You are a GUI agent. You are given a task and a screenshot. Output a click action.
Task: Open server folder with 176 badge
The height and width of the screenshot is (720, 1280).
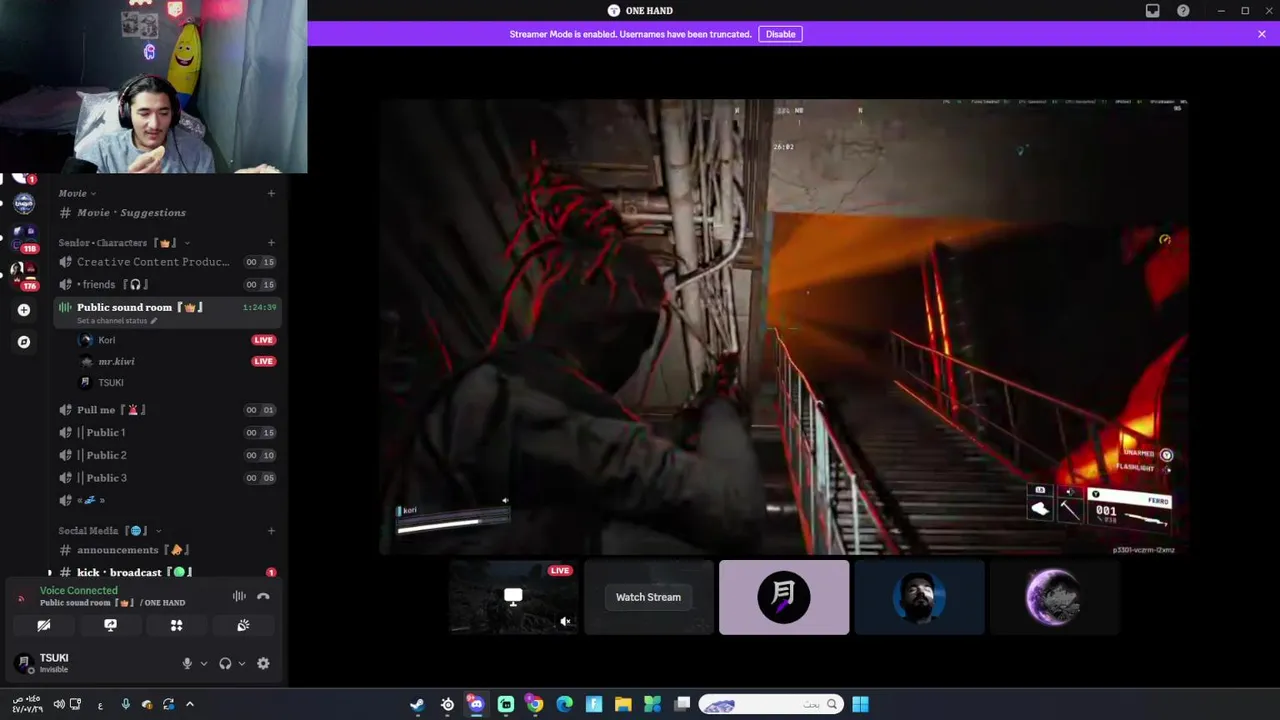tap(24, 274)
